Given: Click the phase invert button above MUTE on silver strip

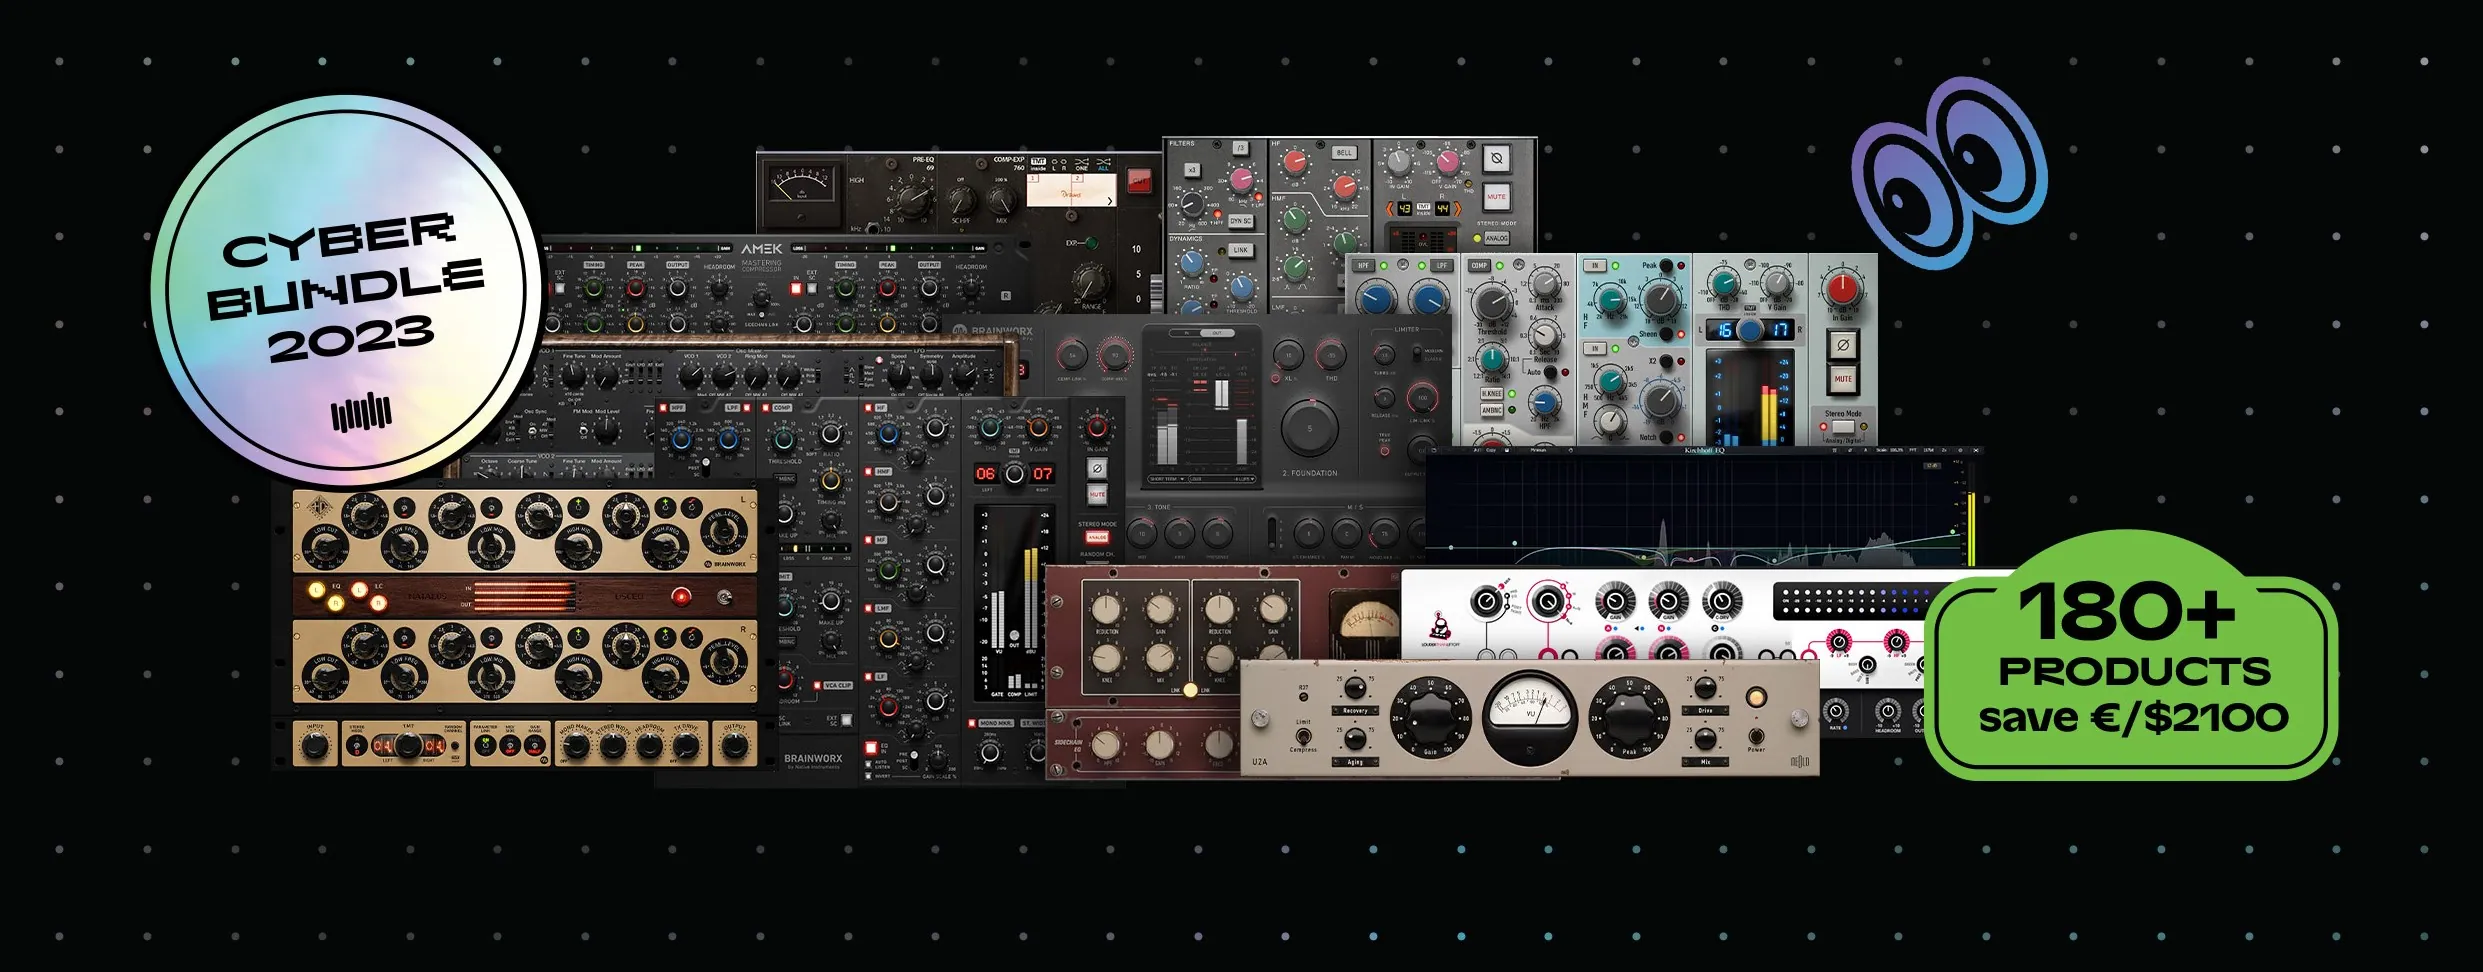Looking at the screenshot, I should [1842, 345].
